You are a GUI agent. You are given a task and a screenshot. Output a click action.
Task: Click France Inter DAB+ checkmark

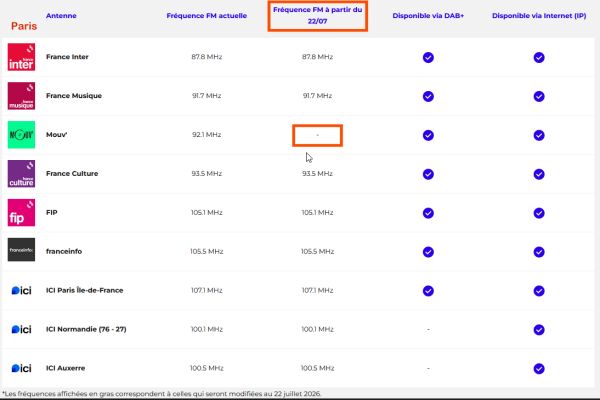coord(428,57)
